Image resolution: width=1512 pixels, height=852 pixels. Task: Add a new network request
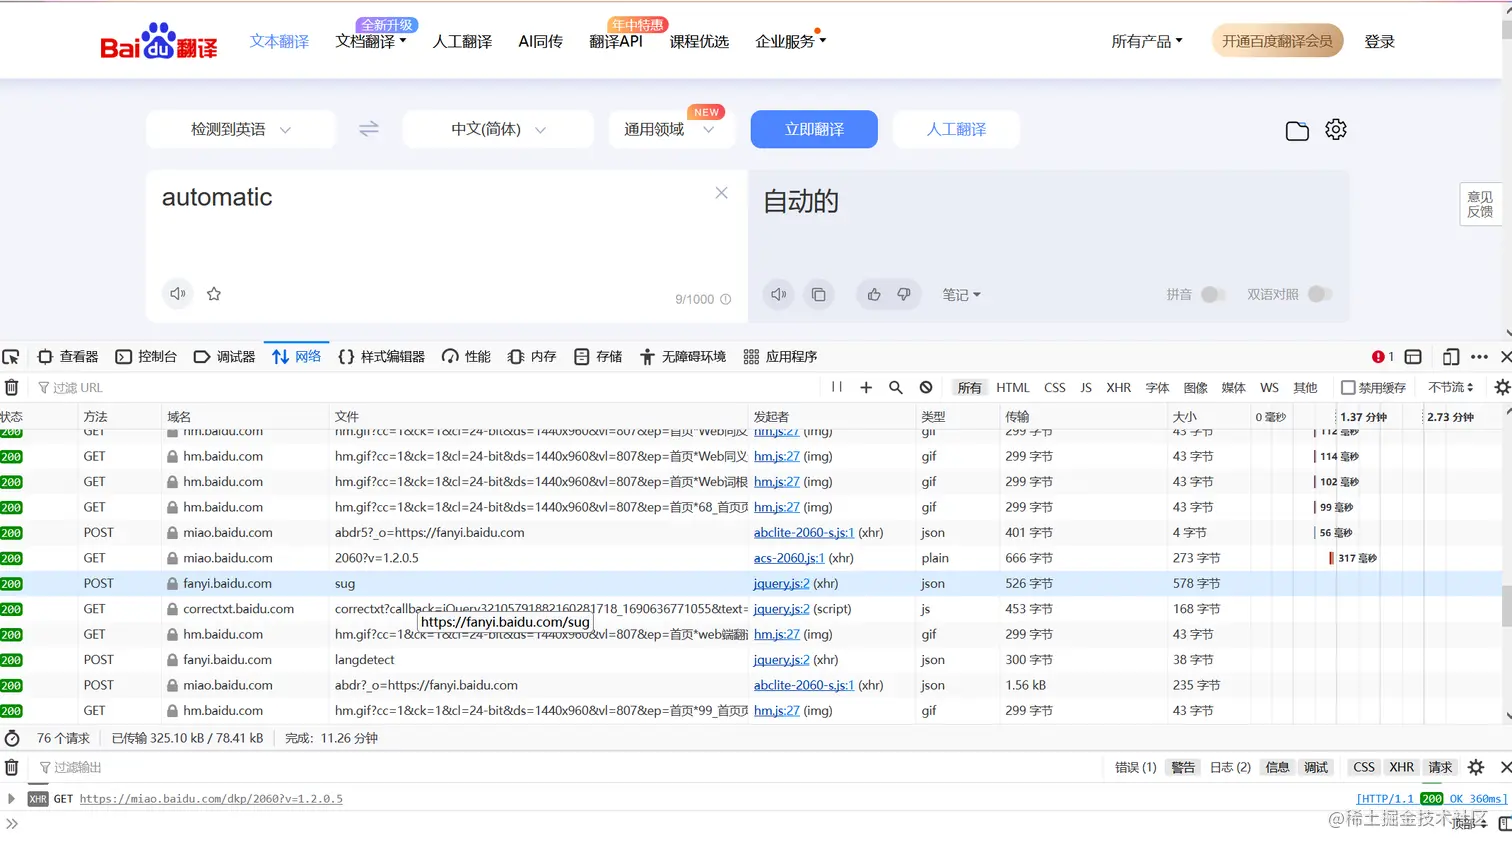pos(866,387)
